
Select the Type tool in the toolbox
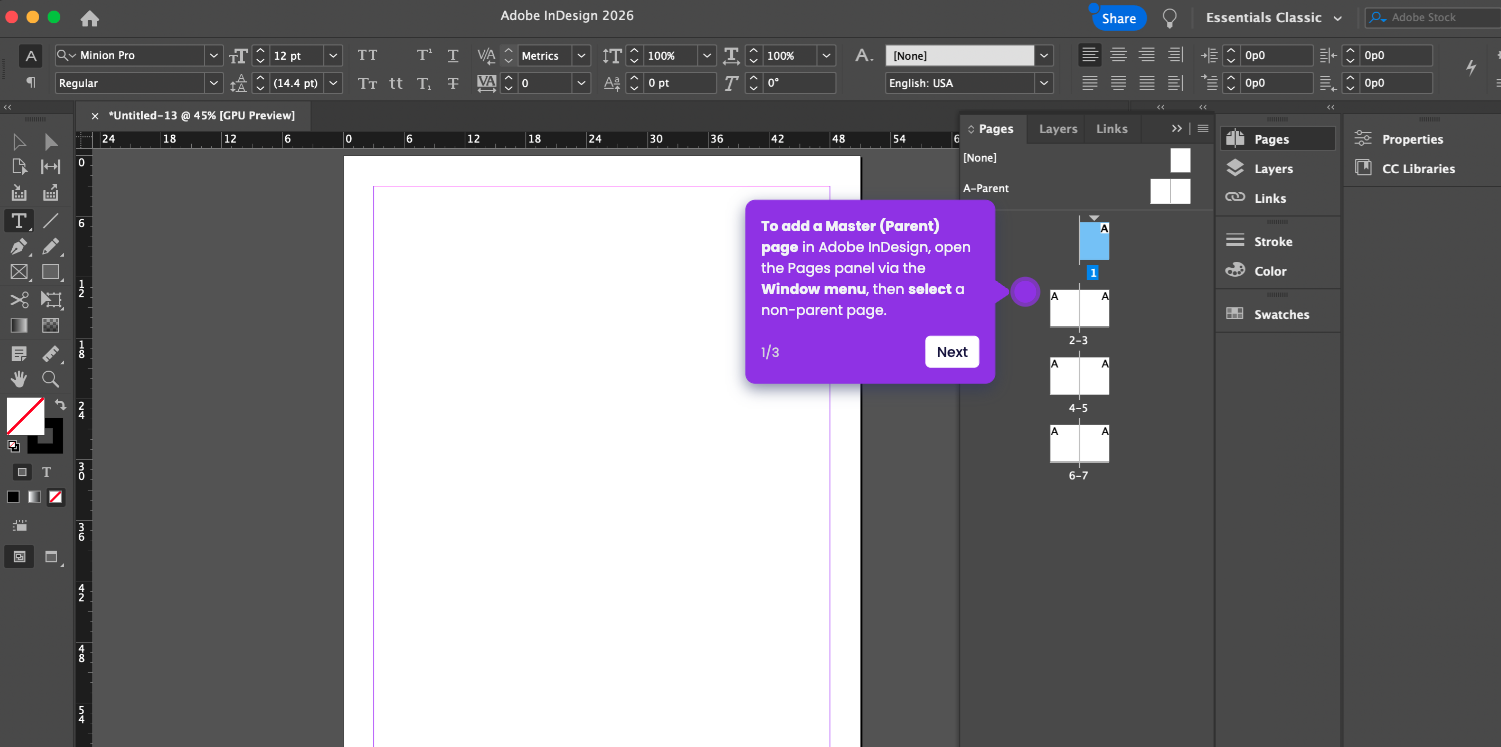pos(19,220)
